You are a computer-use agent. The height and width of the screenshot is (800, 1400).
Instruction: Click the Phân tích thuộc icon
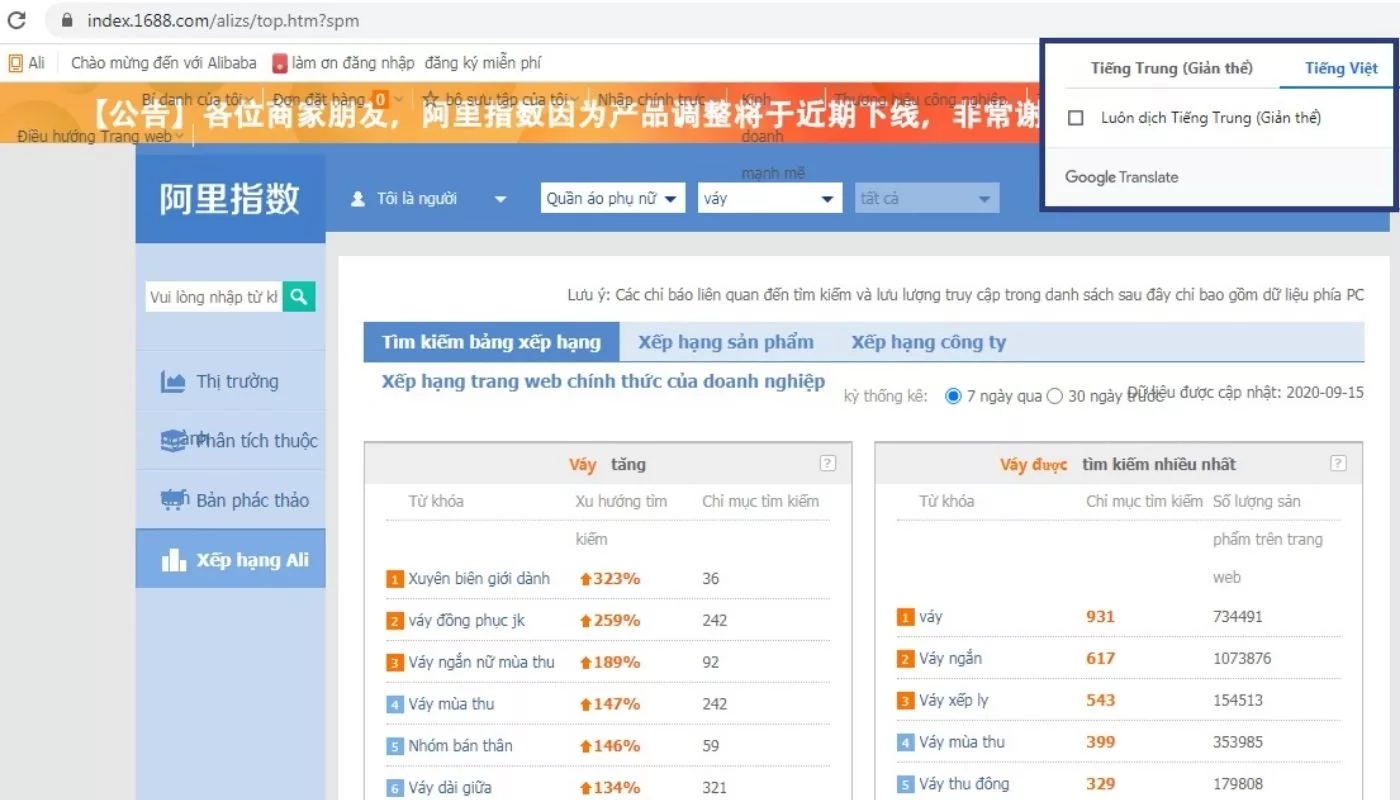(174, 440)
